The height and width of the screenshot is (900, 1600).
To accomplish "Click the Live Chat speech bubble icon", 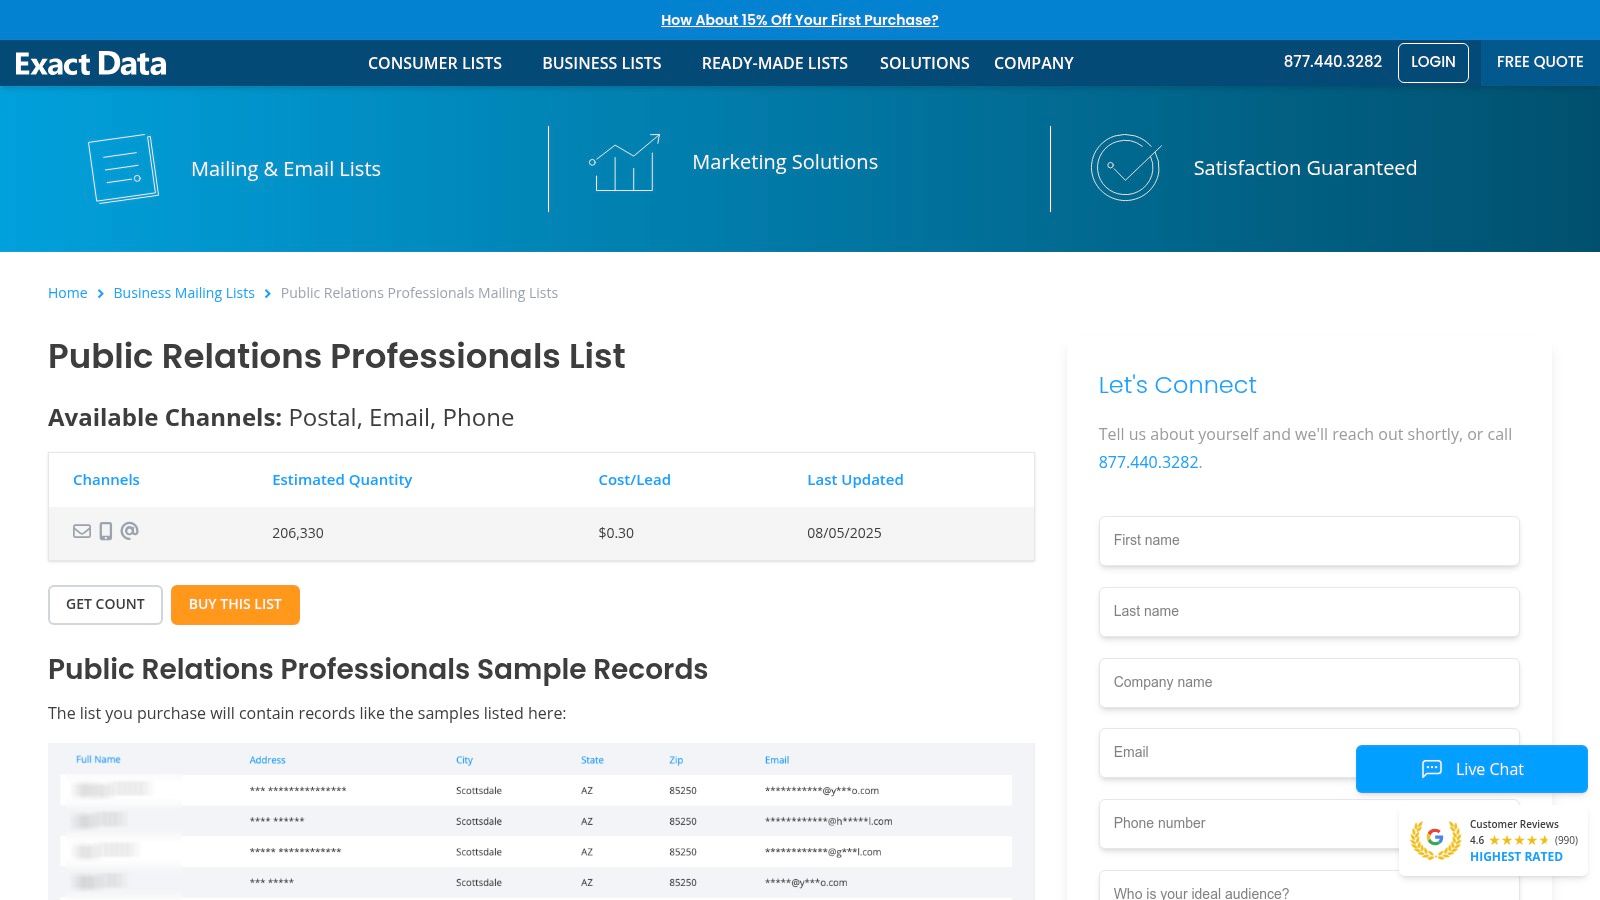I will (x=1432, y=769).
